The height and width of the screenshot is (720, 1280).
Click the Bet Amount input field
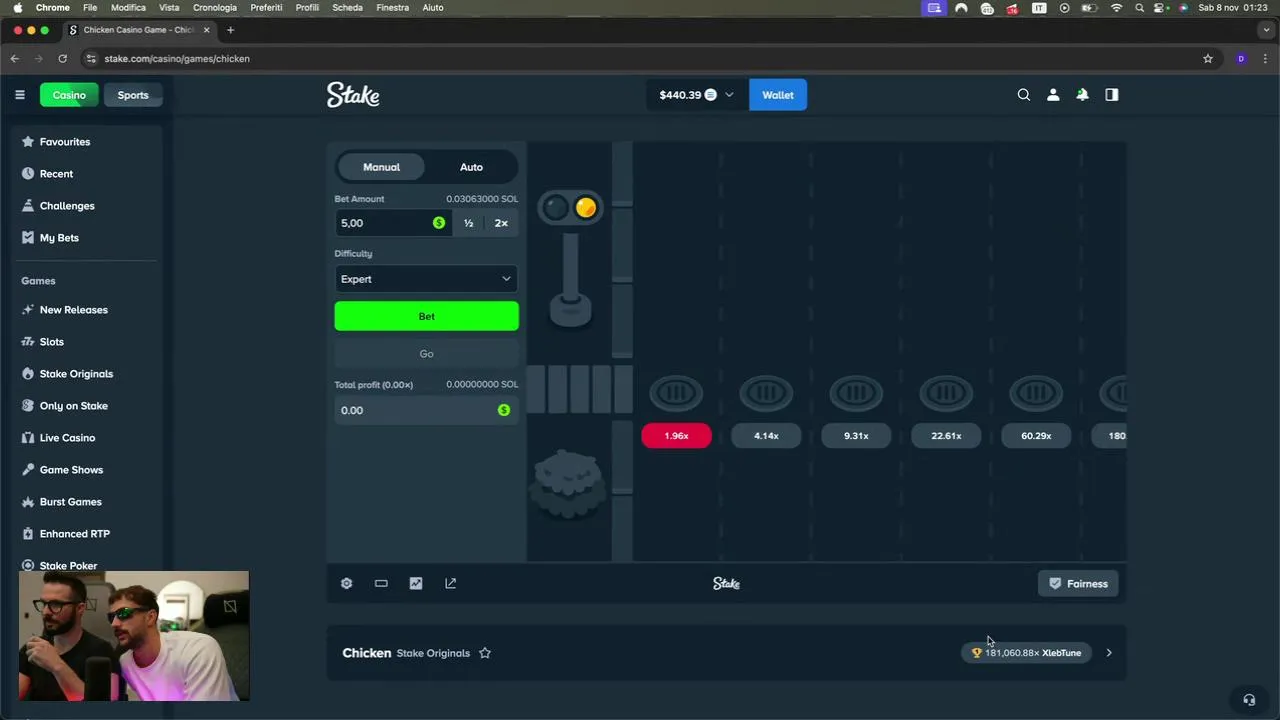[392, 223]
